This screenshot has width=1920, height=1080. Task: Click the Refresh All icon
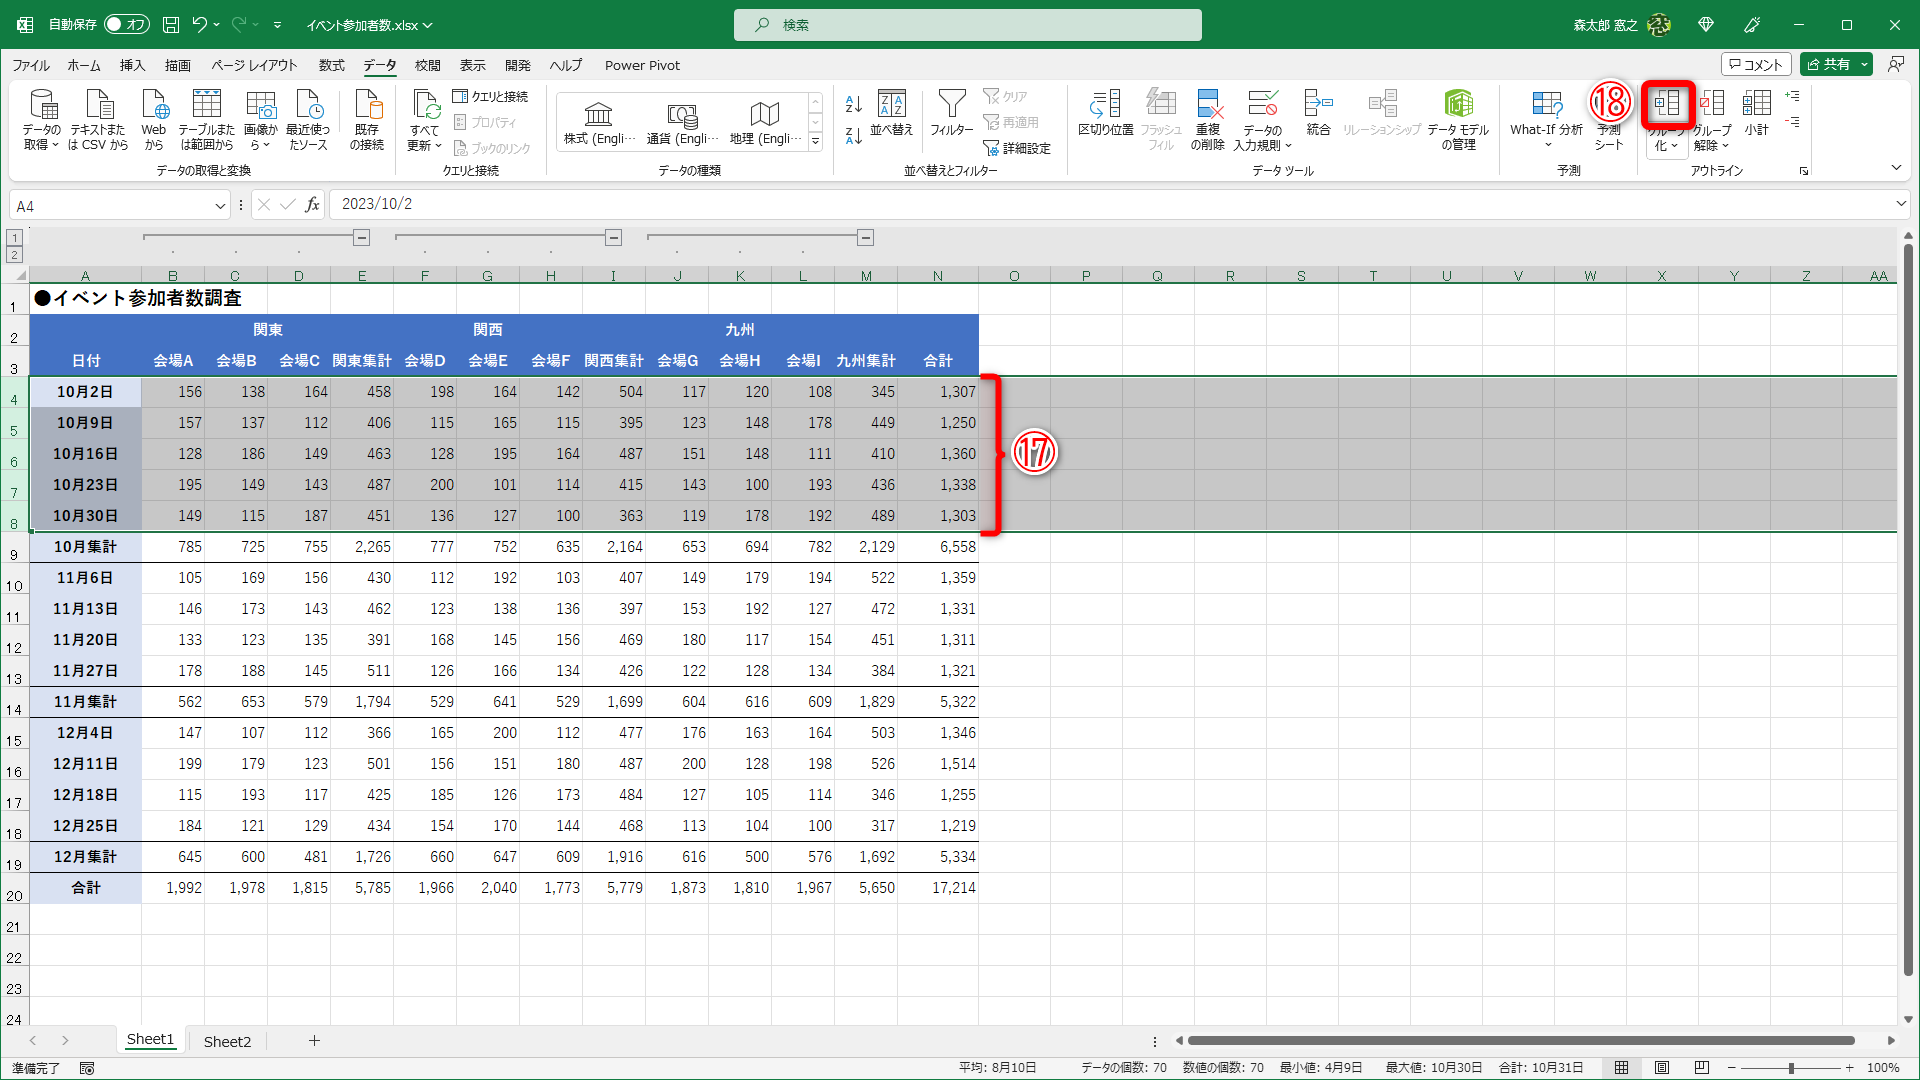click(x=425, y=105)
